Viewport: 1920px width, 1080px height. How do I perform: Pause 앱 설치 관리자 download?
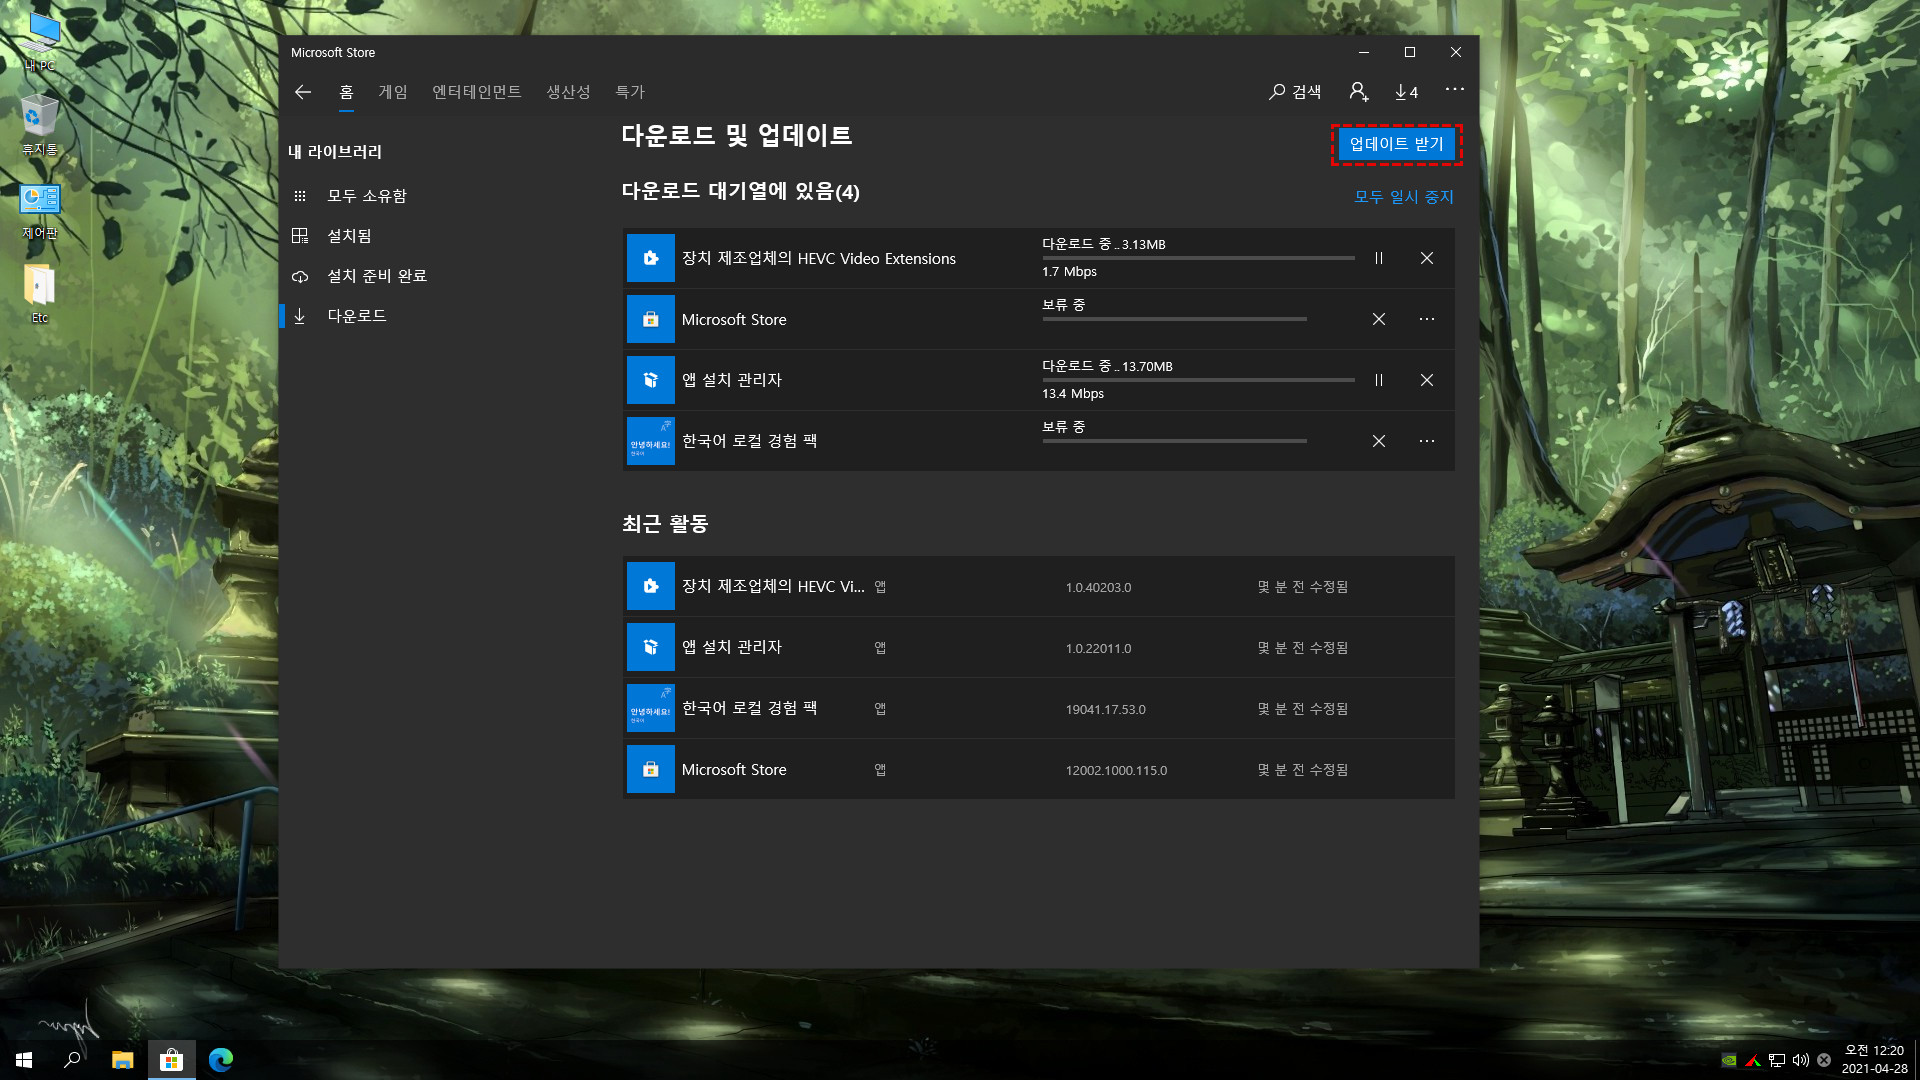1379,380
